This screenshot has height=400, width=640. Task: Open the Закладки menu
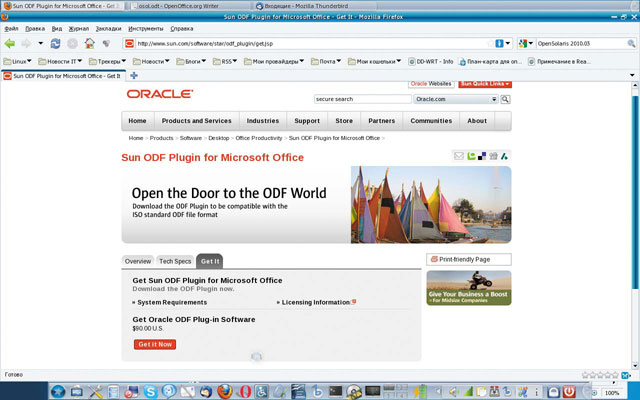[x=109, y=29]
